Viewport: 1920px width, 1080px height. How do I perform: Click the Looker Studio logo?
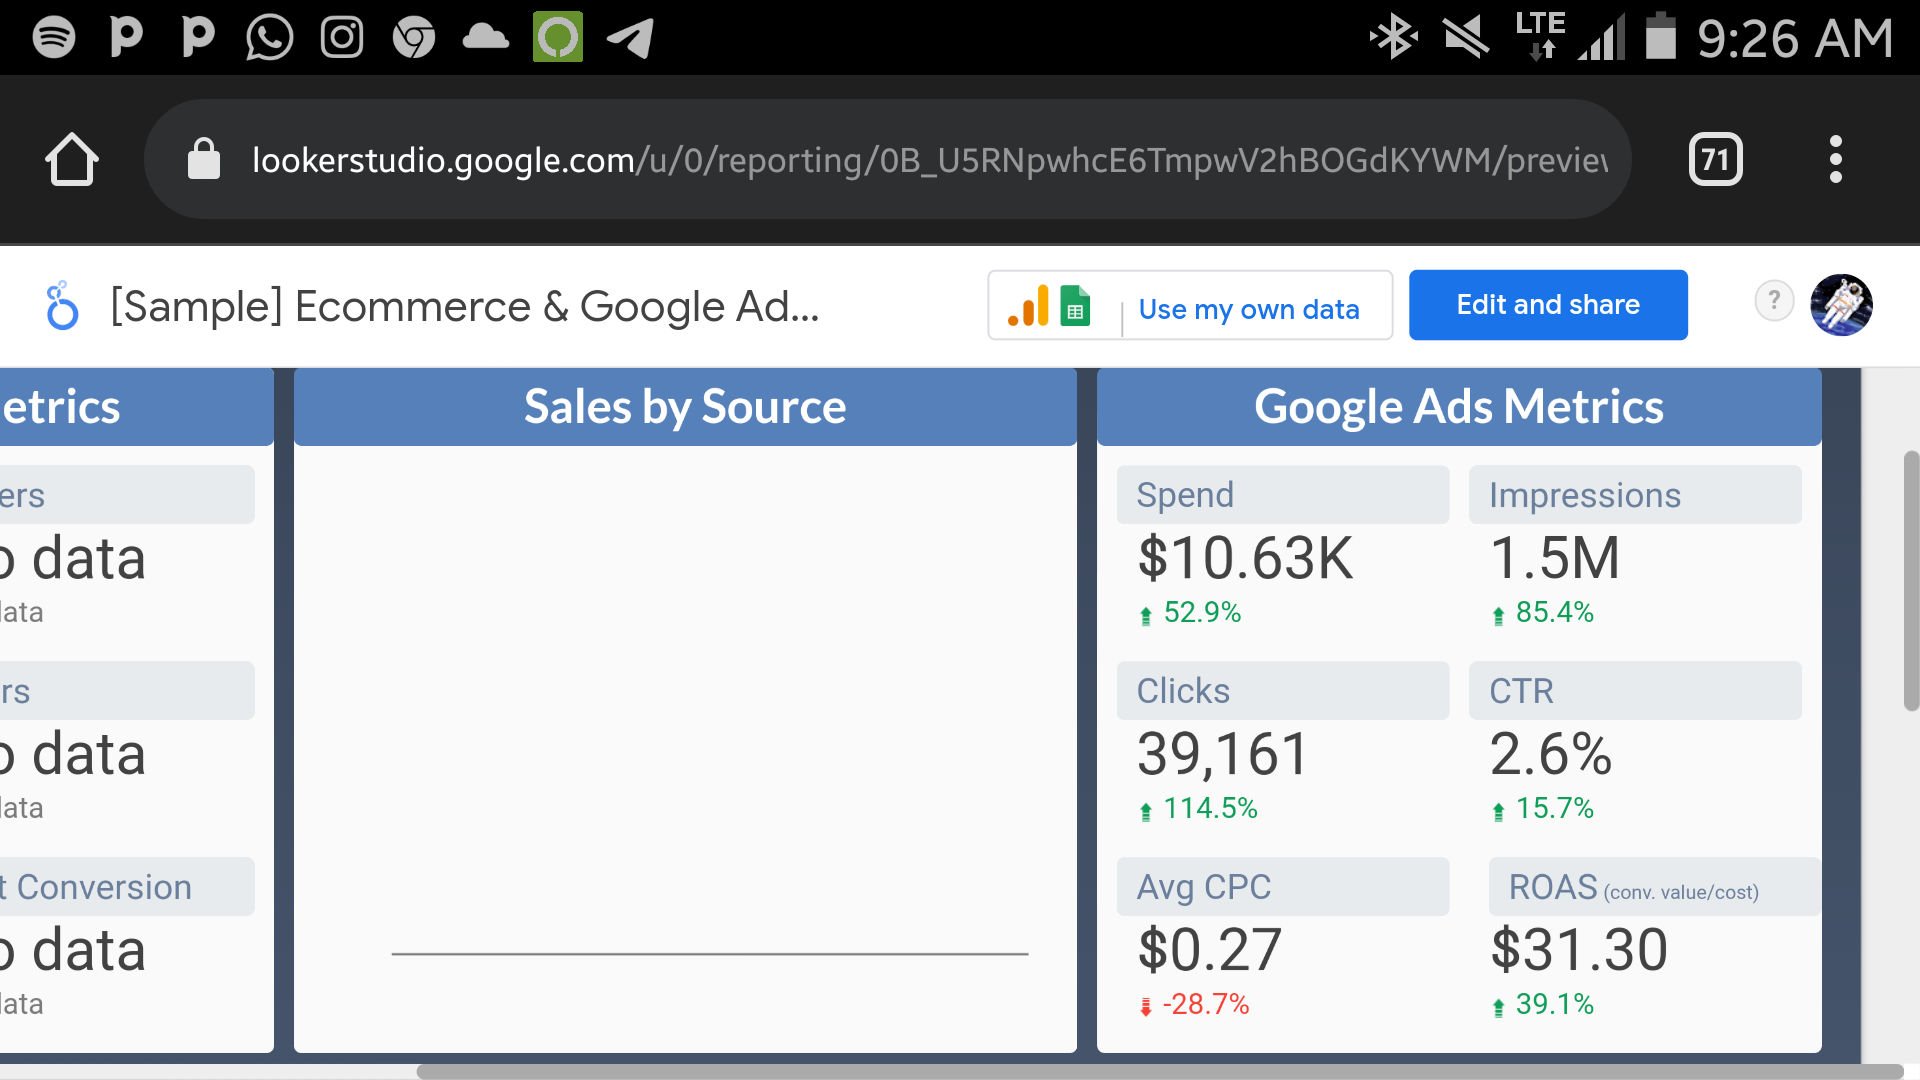(62, 305)
